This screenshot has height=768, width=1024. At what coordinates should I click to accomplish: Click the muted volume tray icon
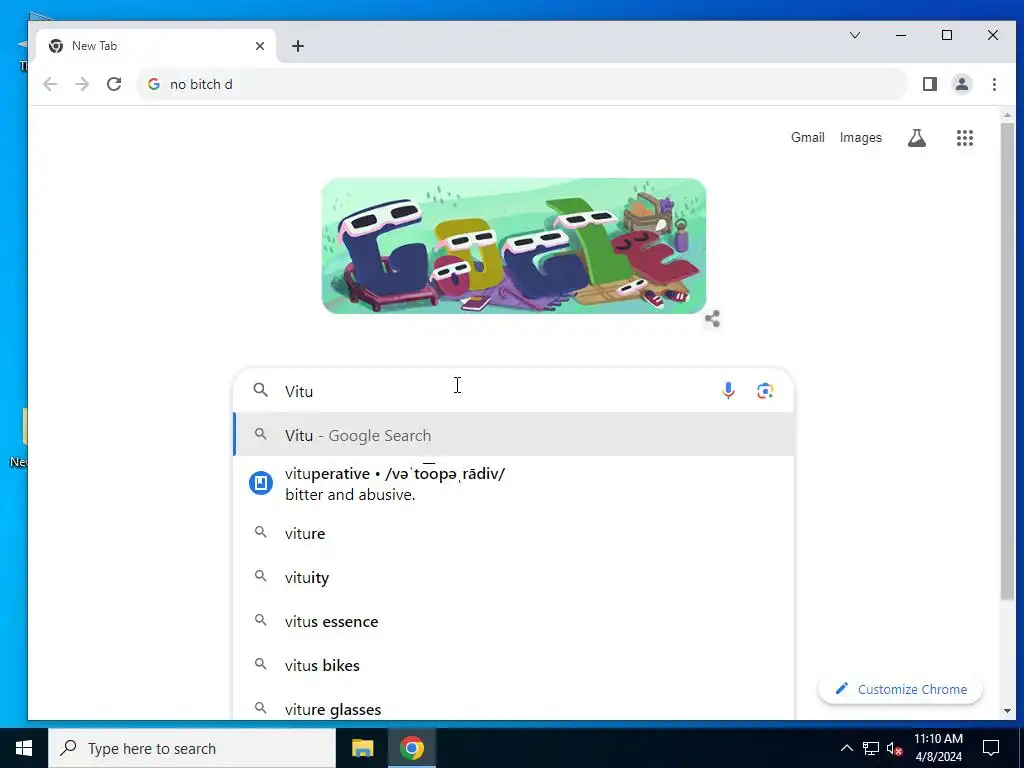point(895,748)
